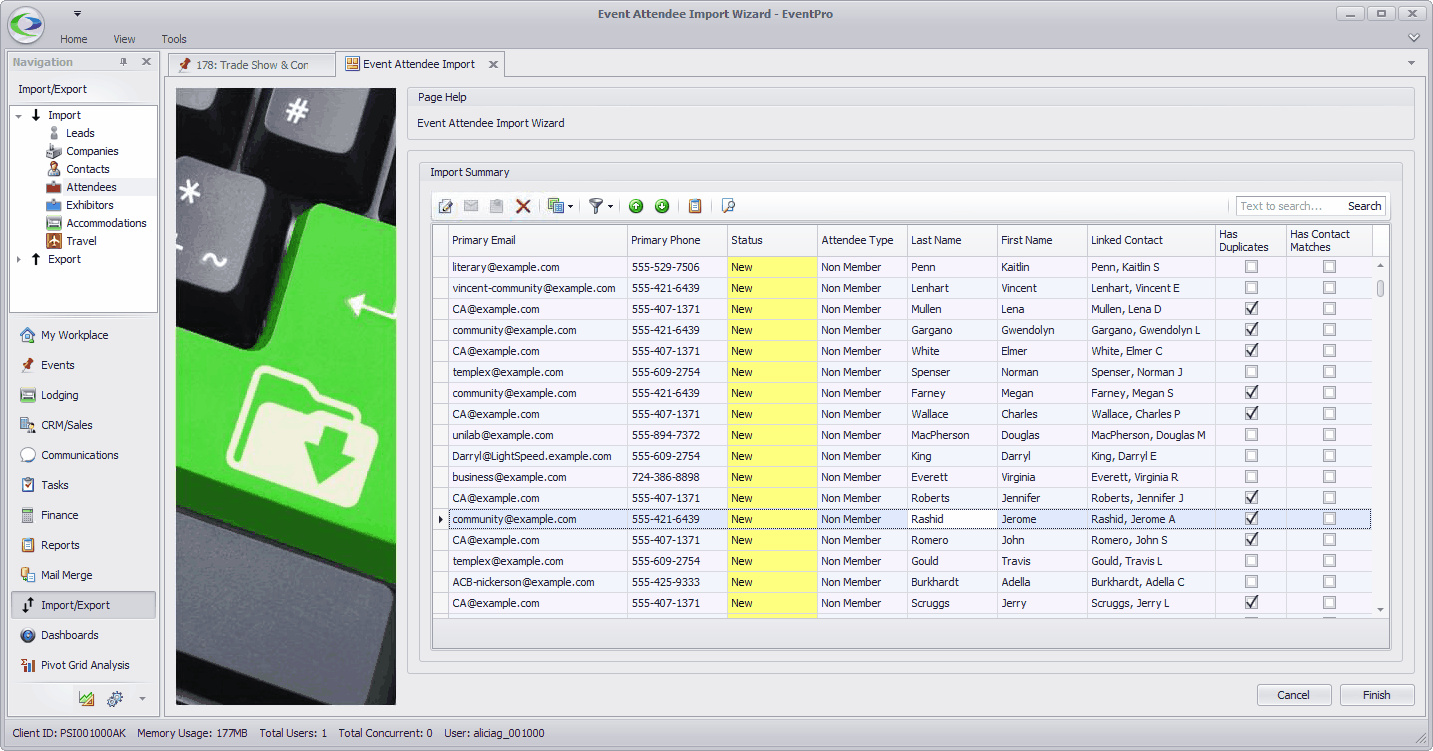Expand navigation options dropdown arrow at bottom
The image size is (1433, 751).
(142, 698)
